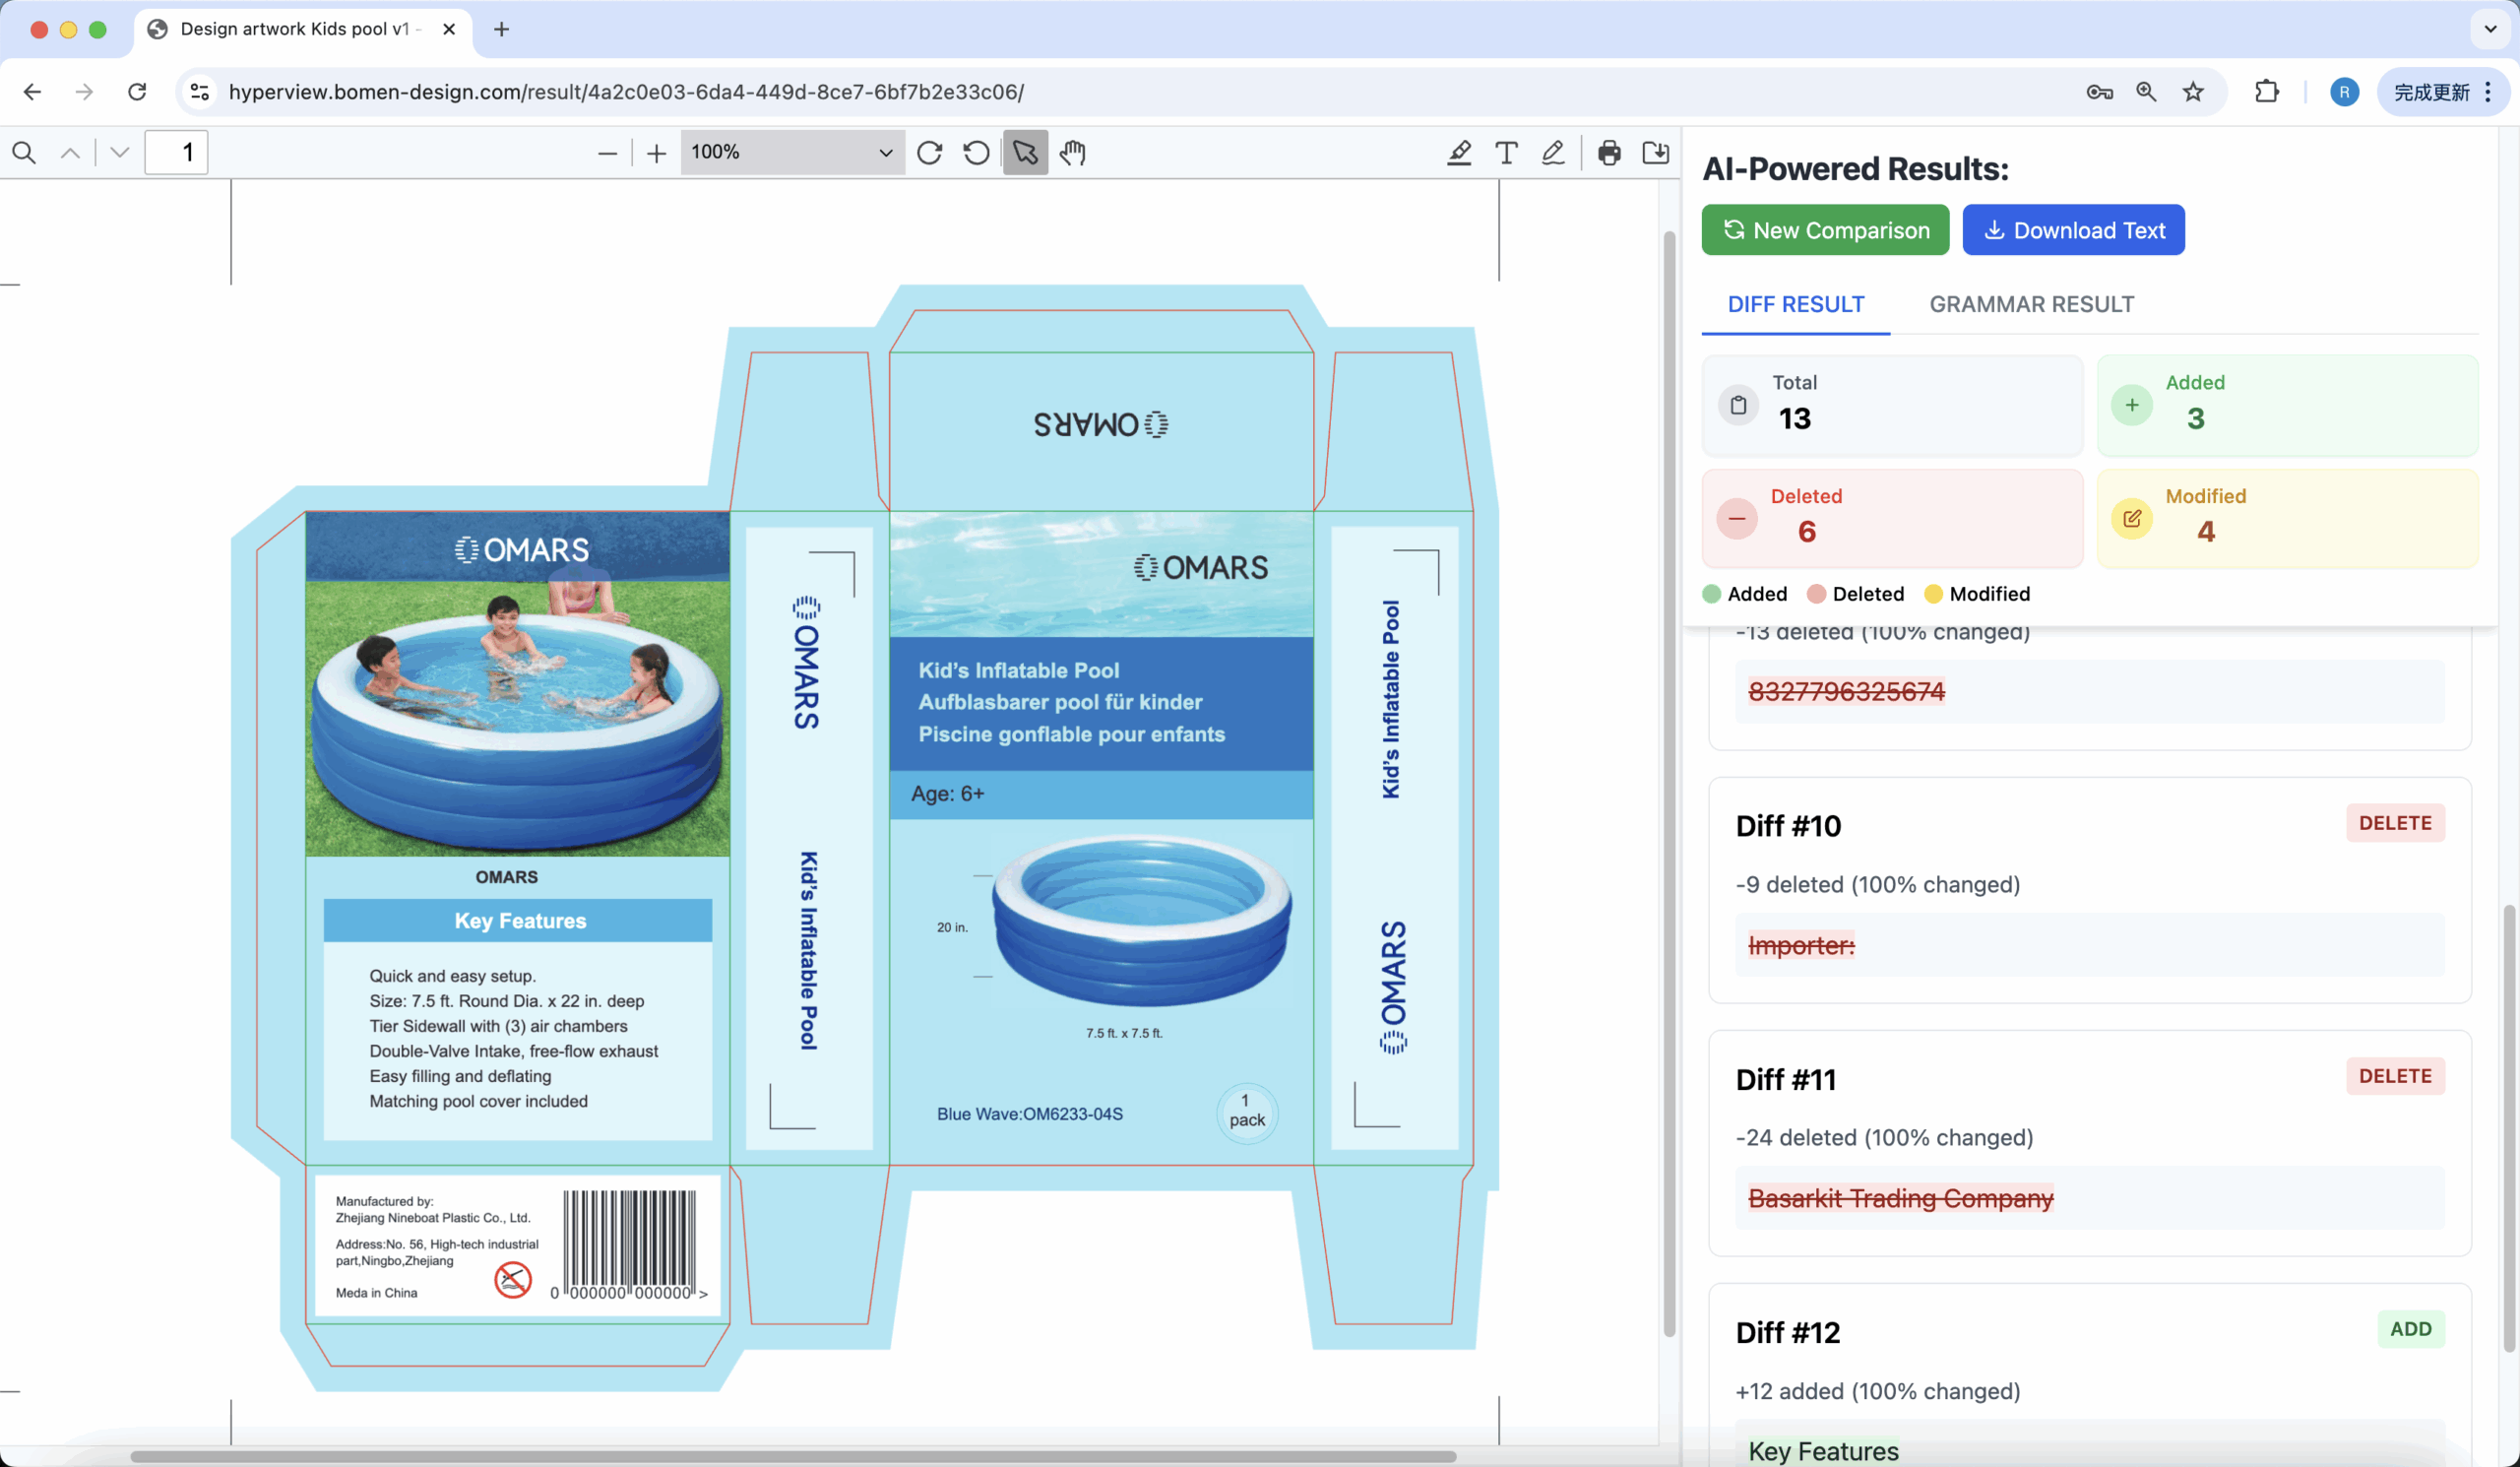
Task: Activate the hand pan tool
Action: click(1072, 152)
